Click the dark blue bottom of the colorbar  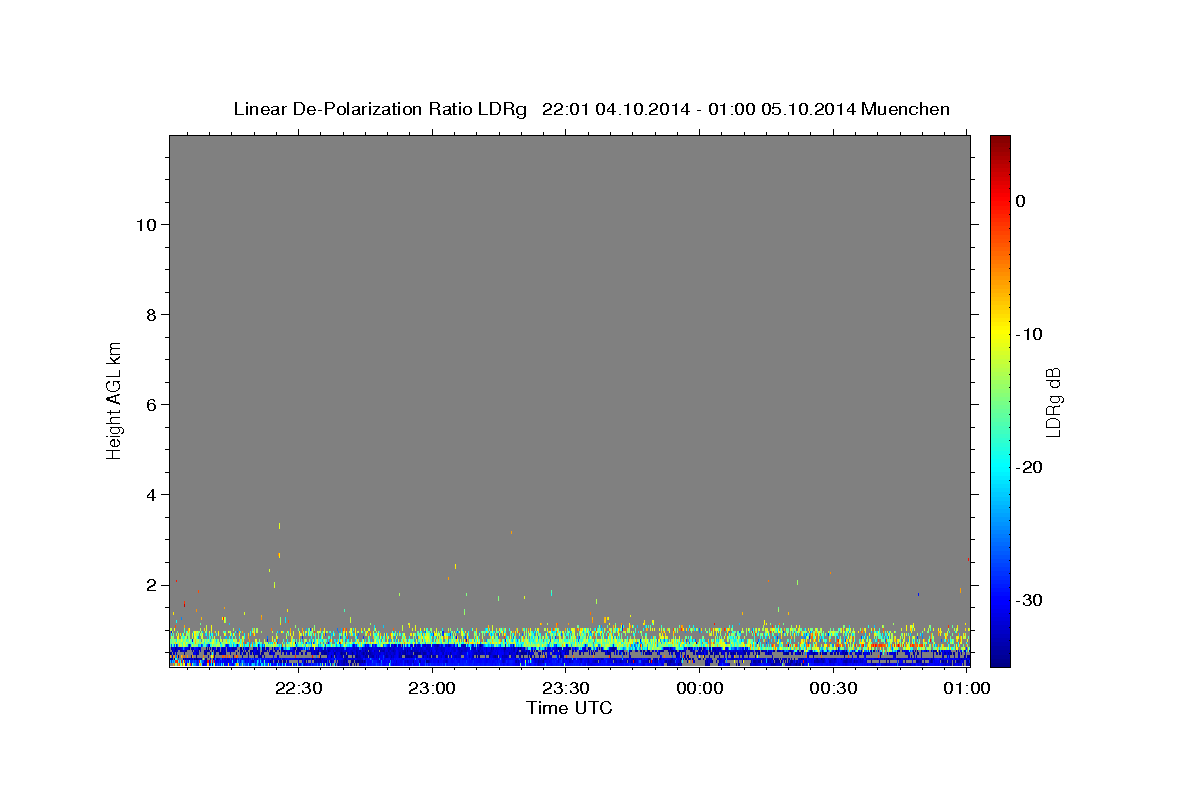pos(1000,655)
